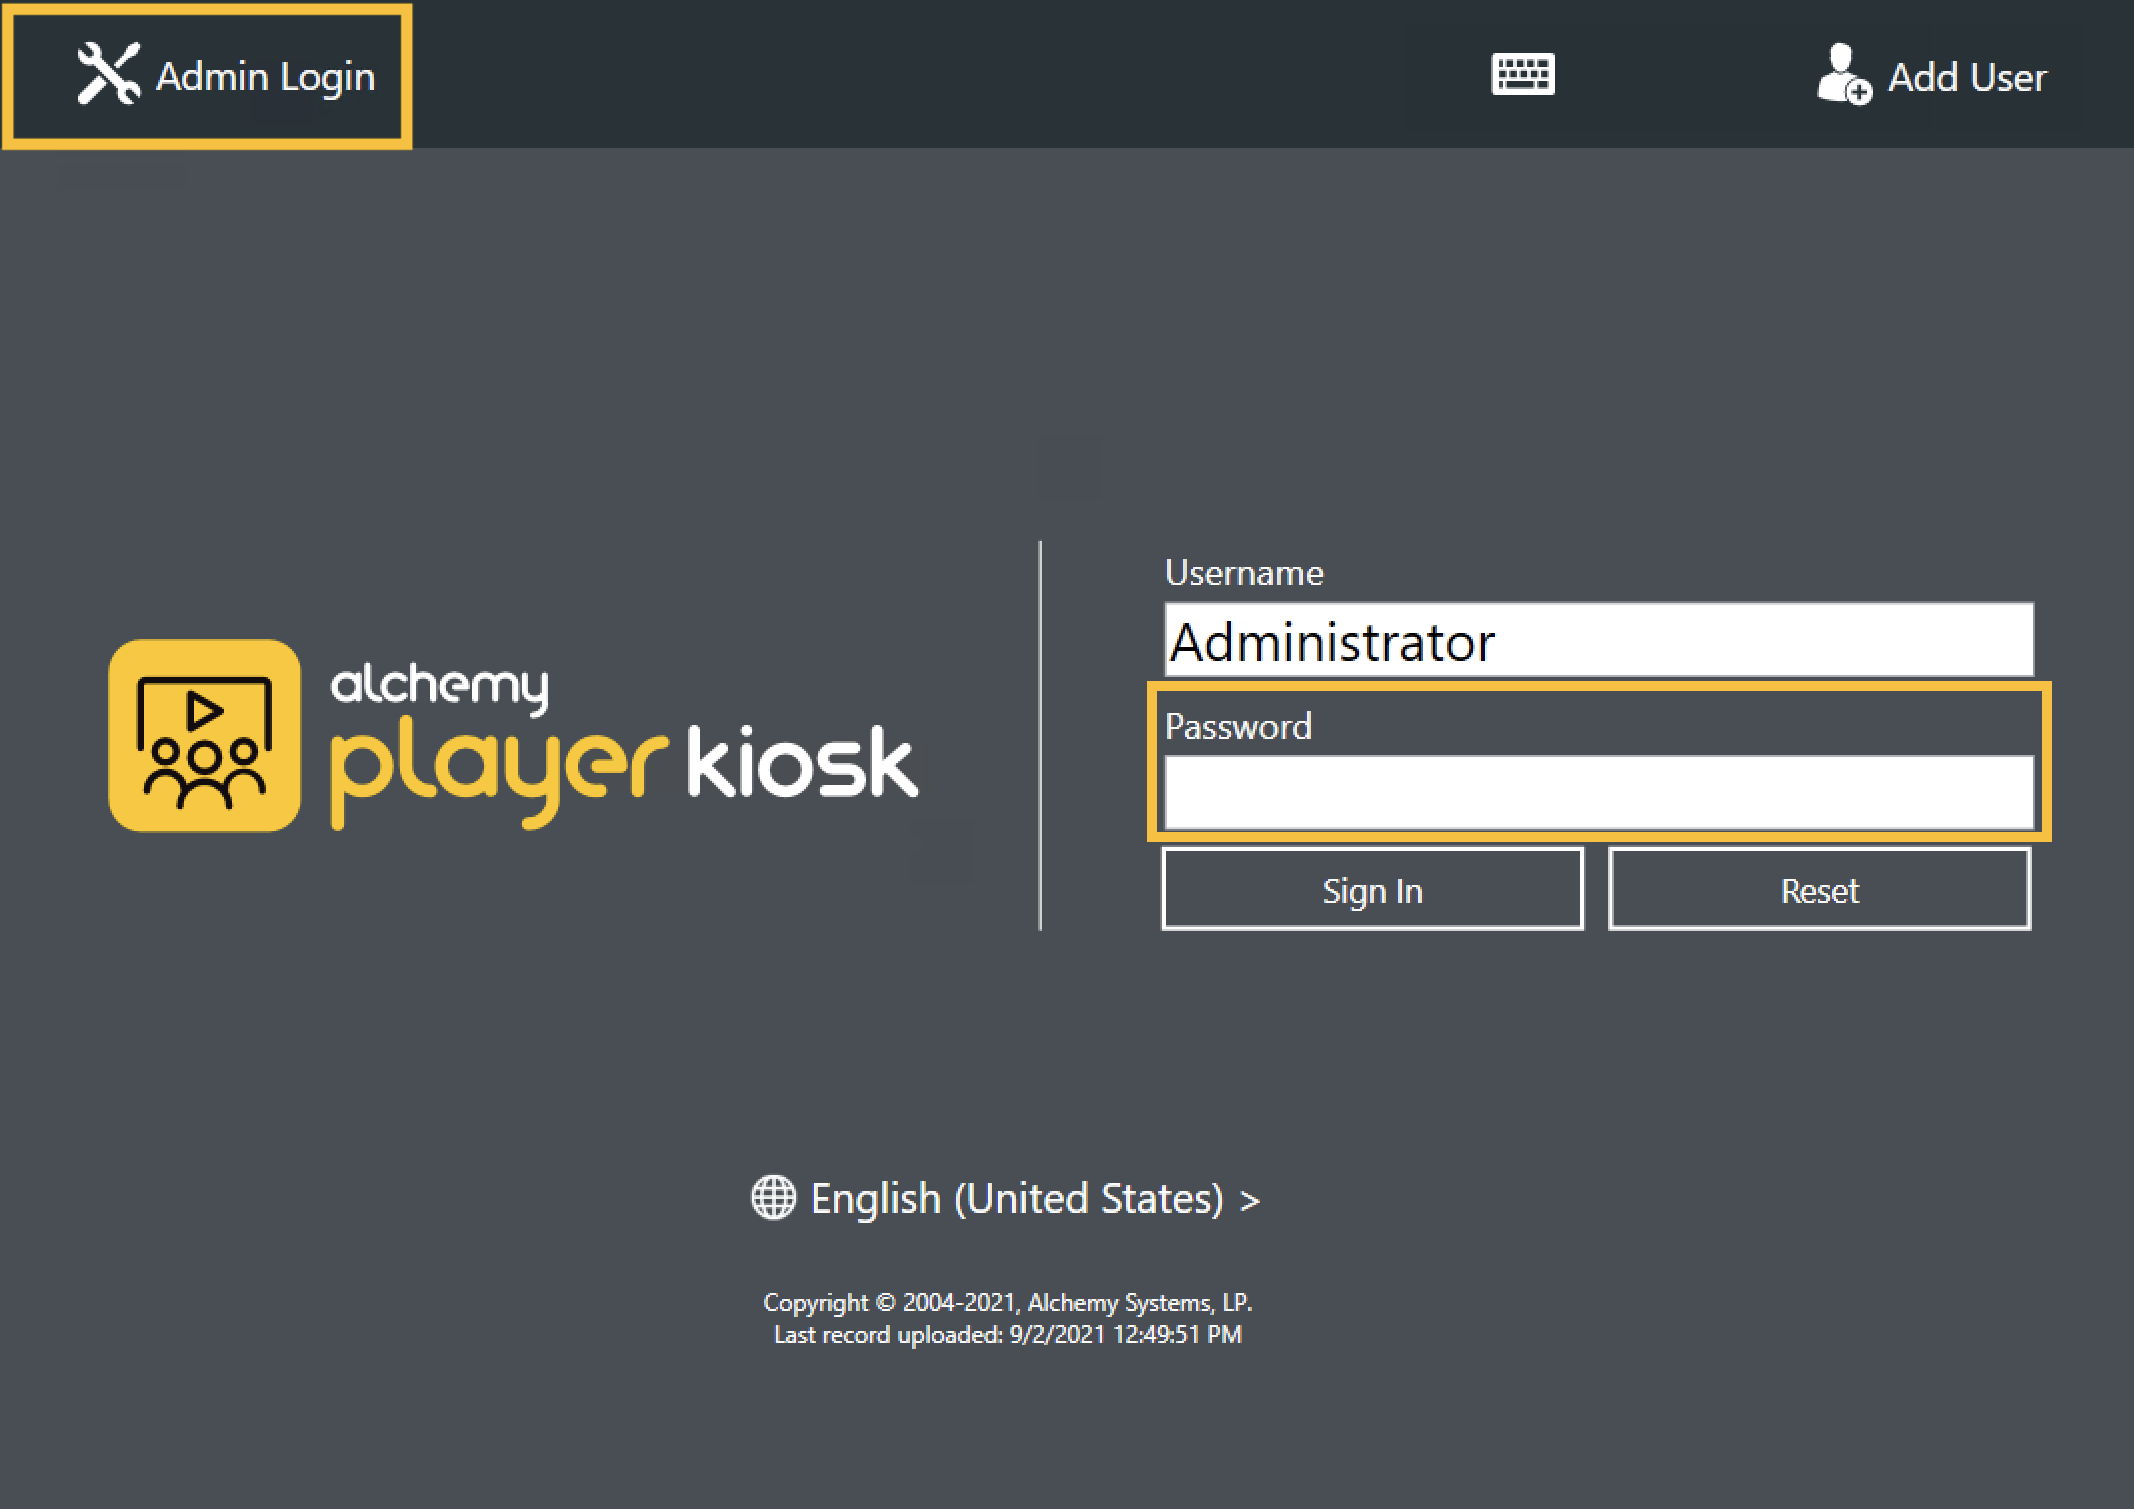2134x1509 pixels.
Task: Click the yellow Player Kiosk logo icon
Action: [205, 736]
